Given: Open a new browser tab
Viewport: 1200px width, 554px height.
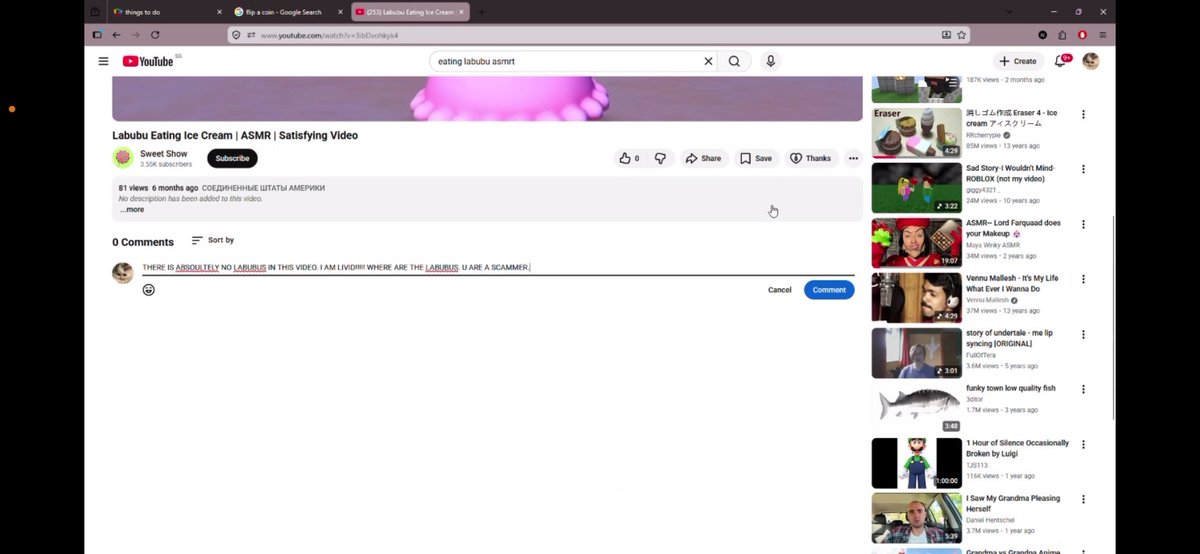Looking at the screenshot, I should pyautogui.click(x=481, y=12).
